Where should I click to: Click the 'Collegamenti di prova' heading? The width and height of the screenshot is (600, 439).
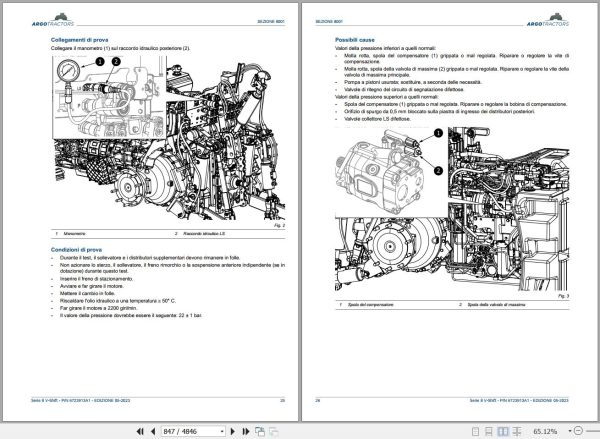(x=80, y=40)
